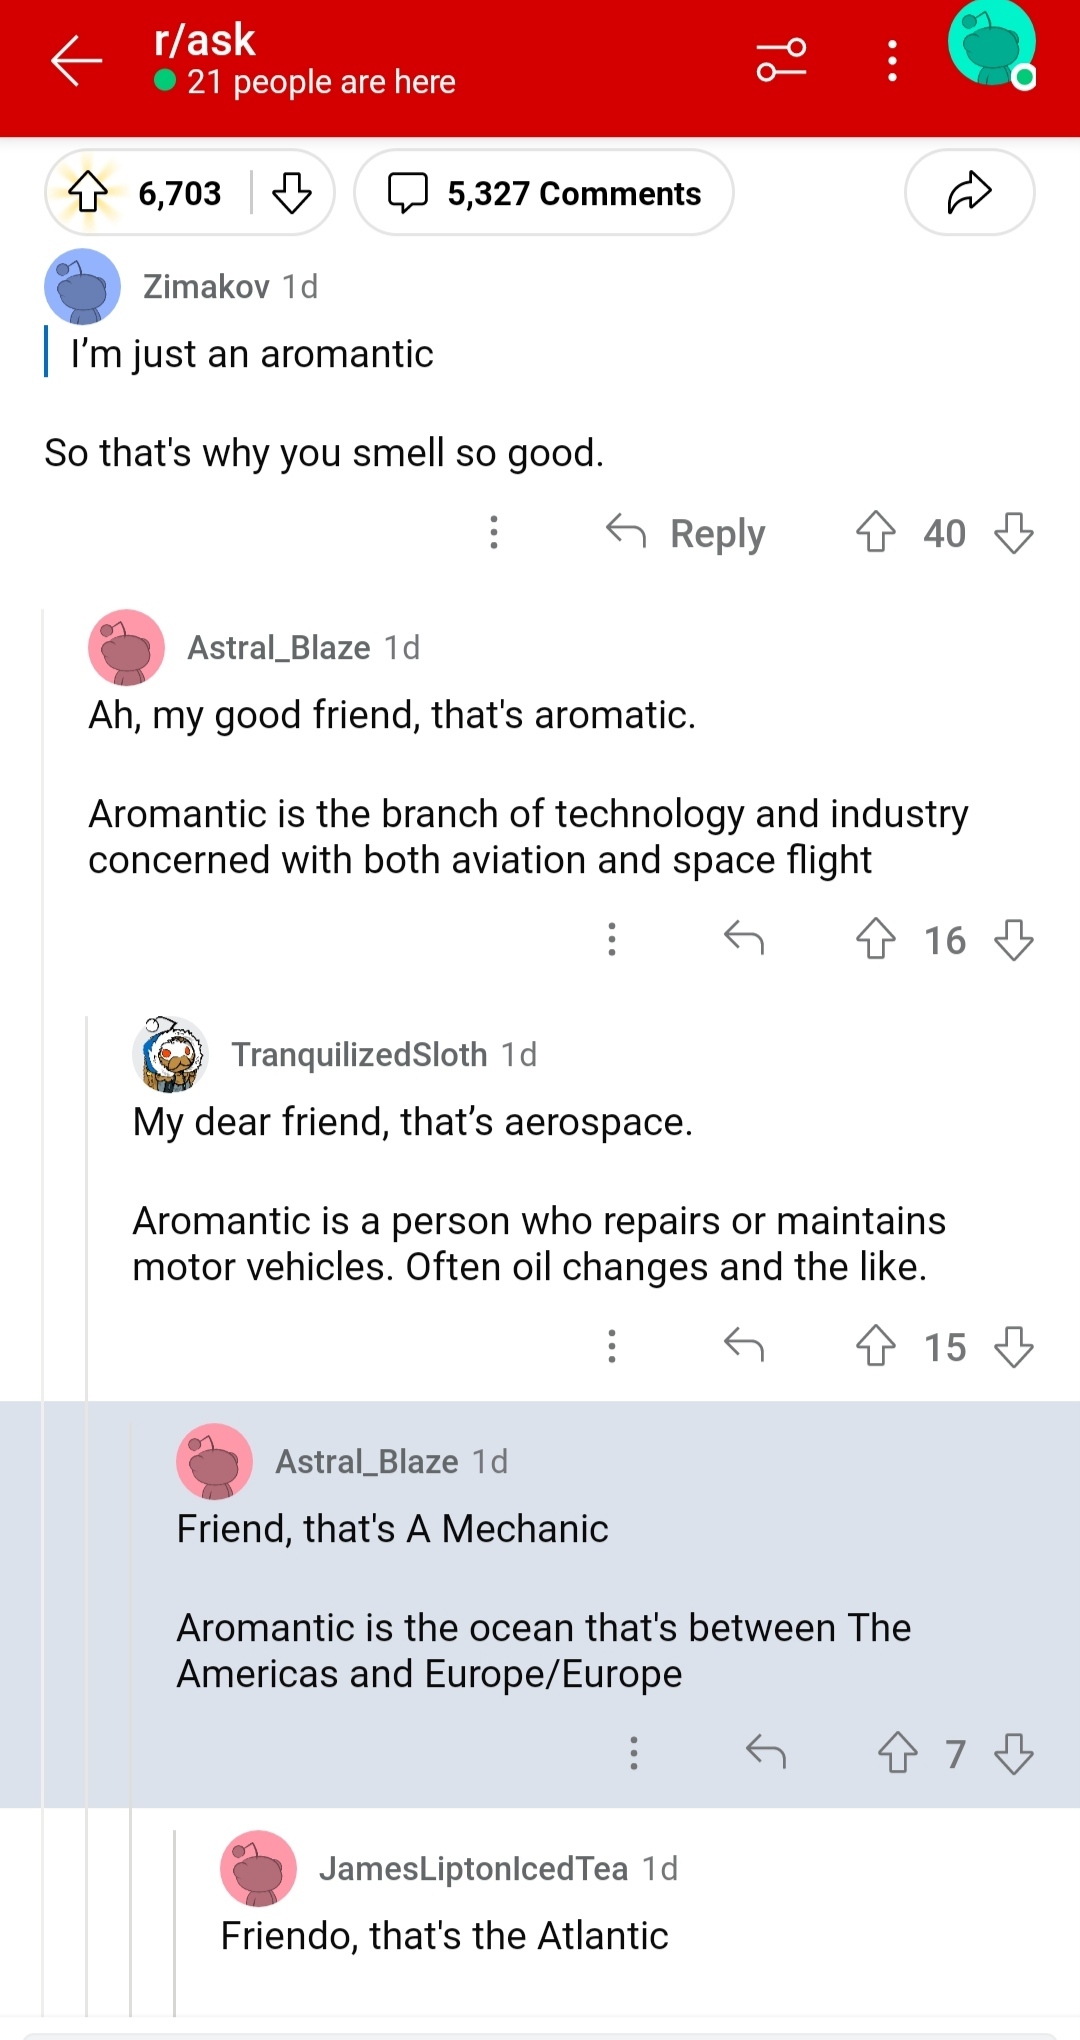Open more options on TranquilizedSloth's comment
The image size is (1080, 2040).
(612, 1346)
